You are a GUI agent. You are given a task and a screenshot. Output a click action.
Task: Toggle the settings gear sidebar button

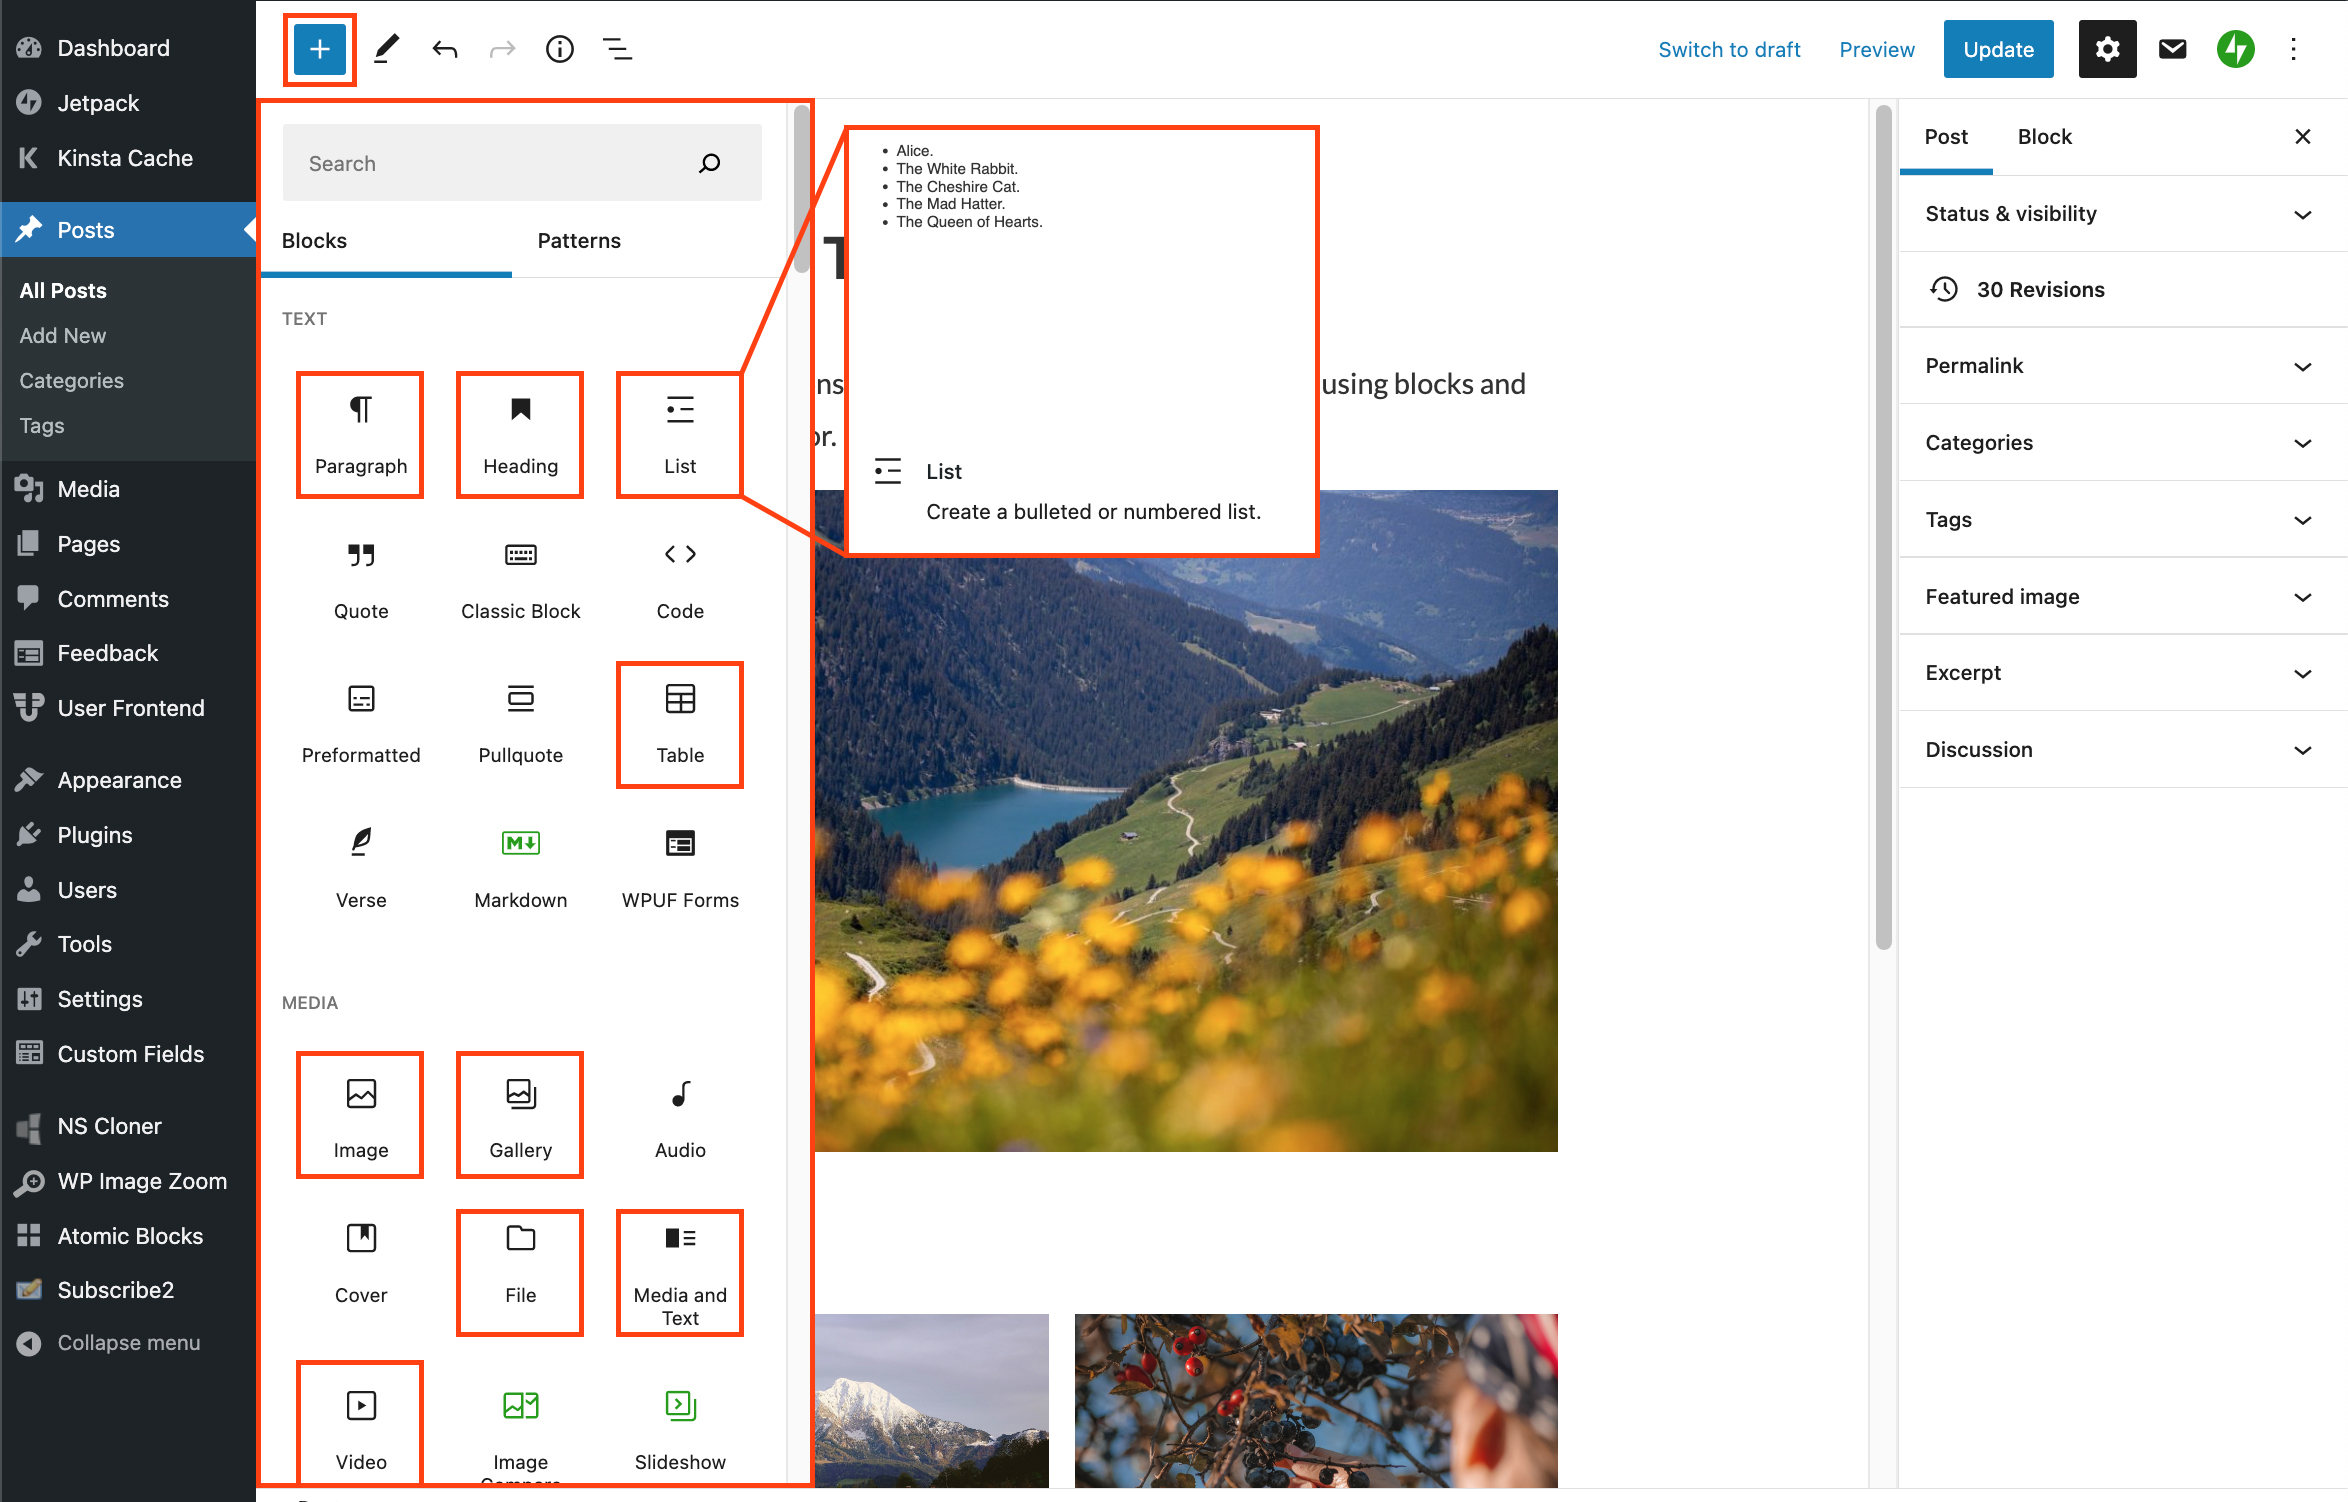[x=2107, y=49]
